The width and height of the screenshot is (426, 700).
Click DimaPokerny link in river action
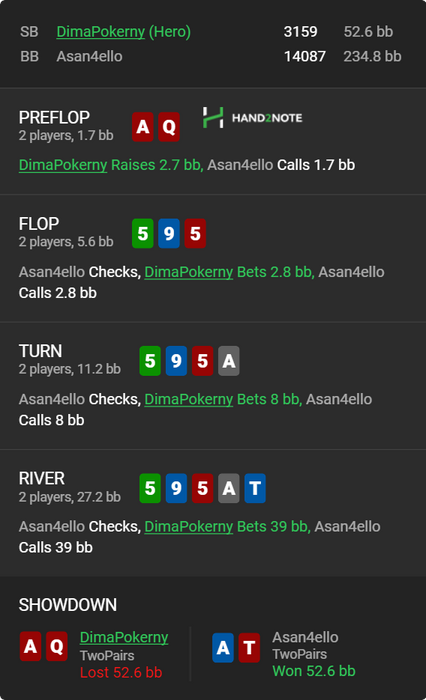(188, 526)
